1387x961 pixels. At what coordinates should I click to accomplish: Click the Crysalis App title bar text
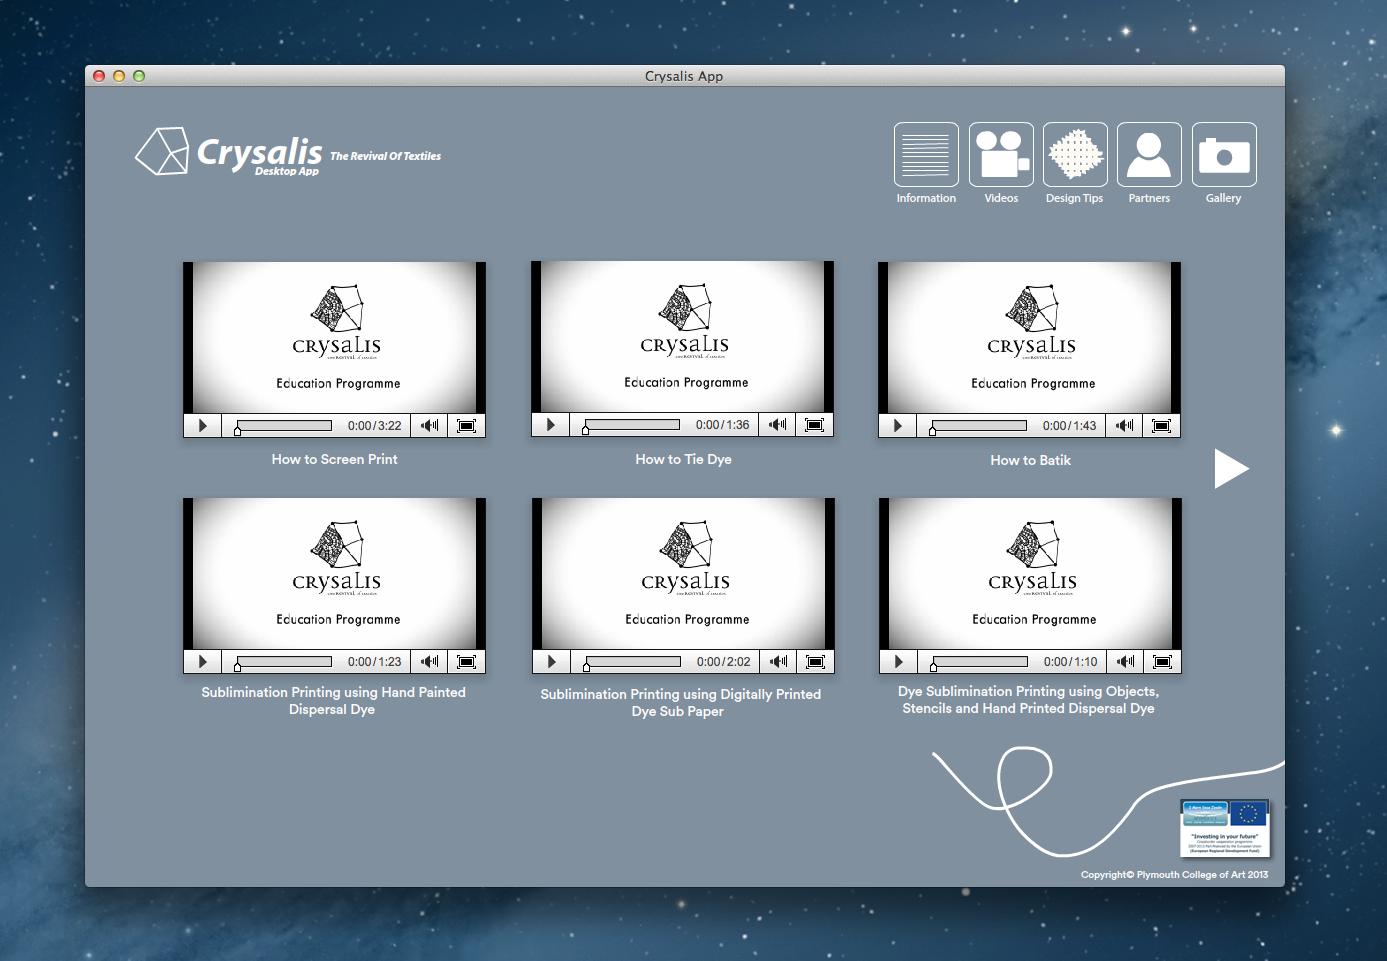(684, 76)
